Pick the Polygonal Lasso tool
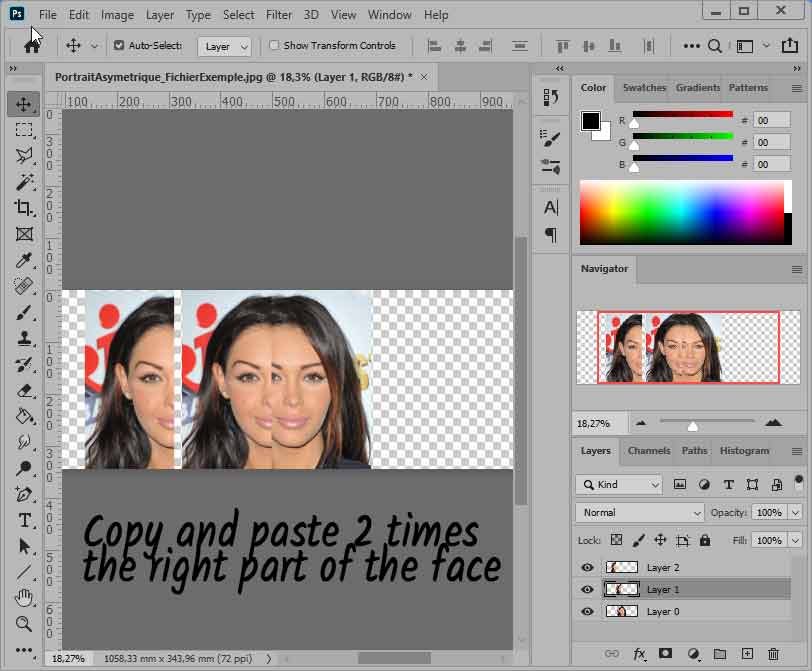 point(24,155)
